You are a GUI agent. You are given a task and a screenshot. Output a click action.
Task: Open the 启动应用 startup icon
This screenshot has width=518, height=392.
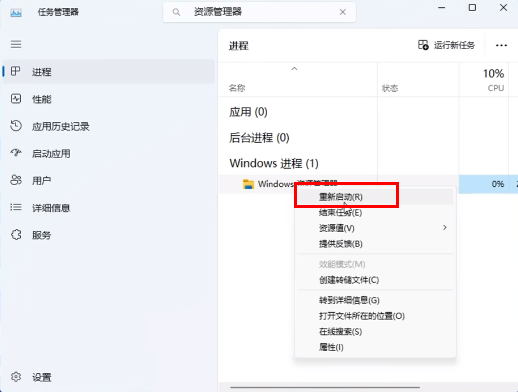16,153
